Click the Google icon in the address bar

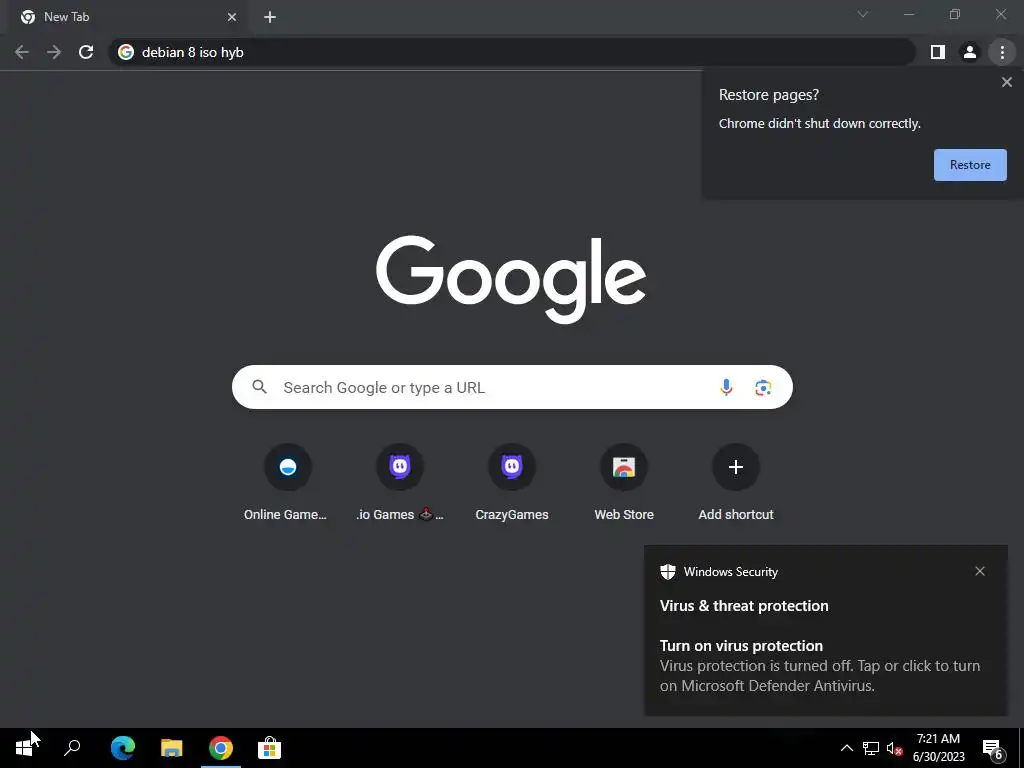pos(126,52)
